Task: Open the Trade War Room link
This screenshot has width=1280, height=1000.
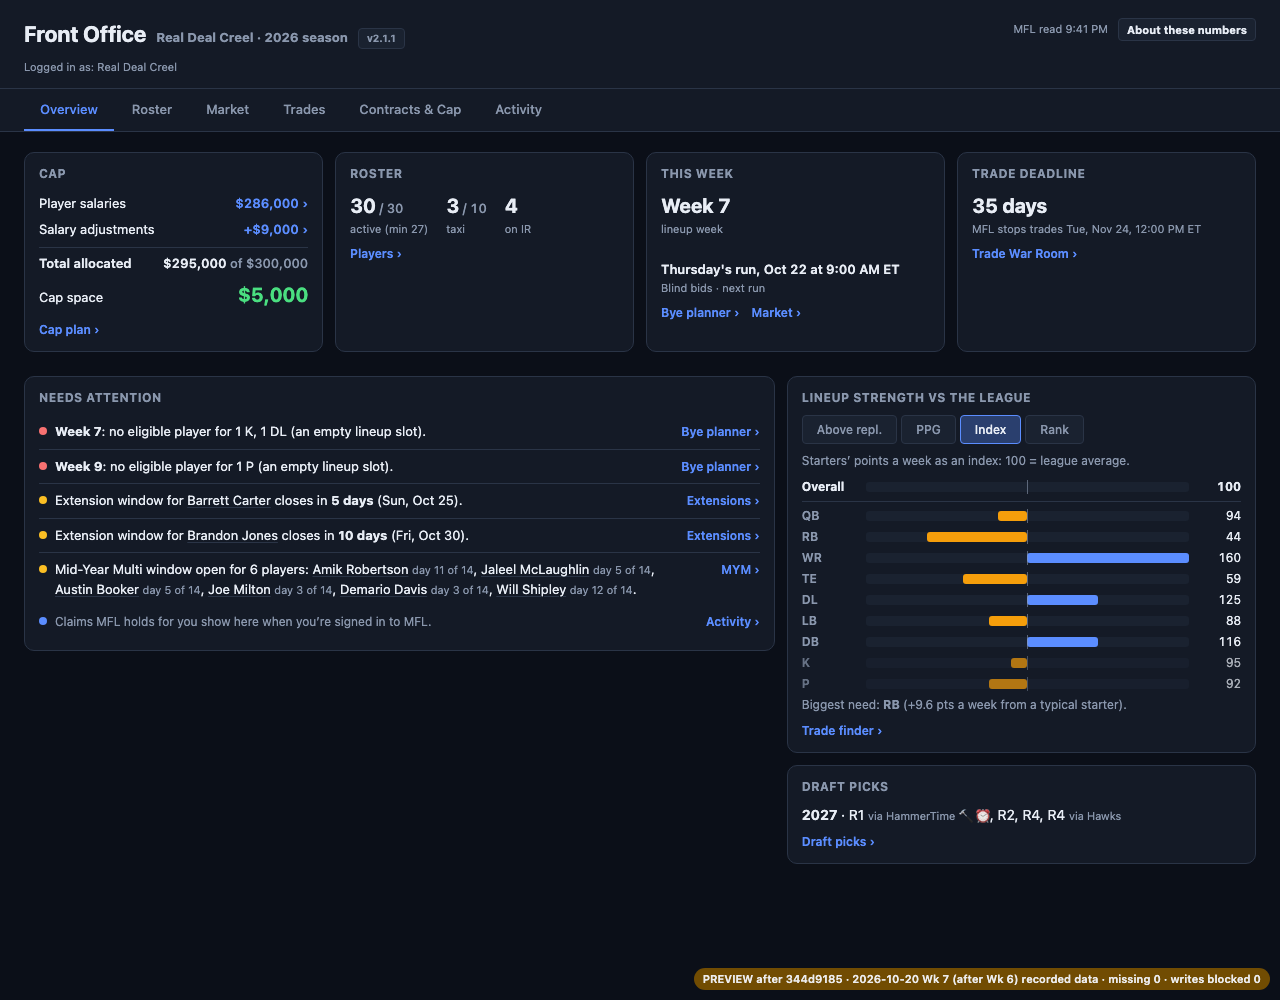Action: pyautogui.click(x=1024, y=254)
